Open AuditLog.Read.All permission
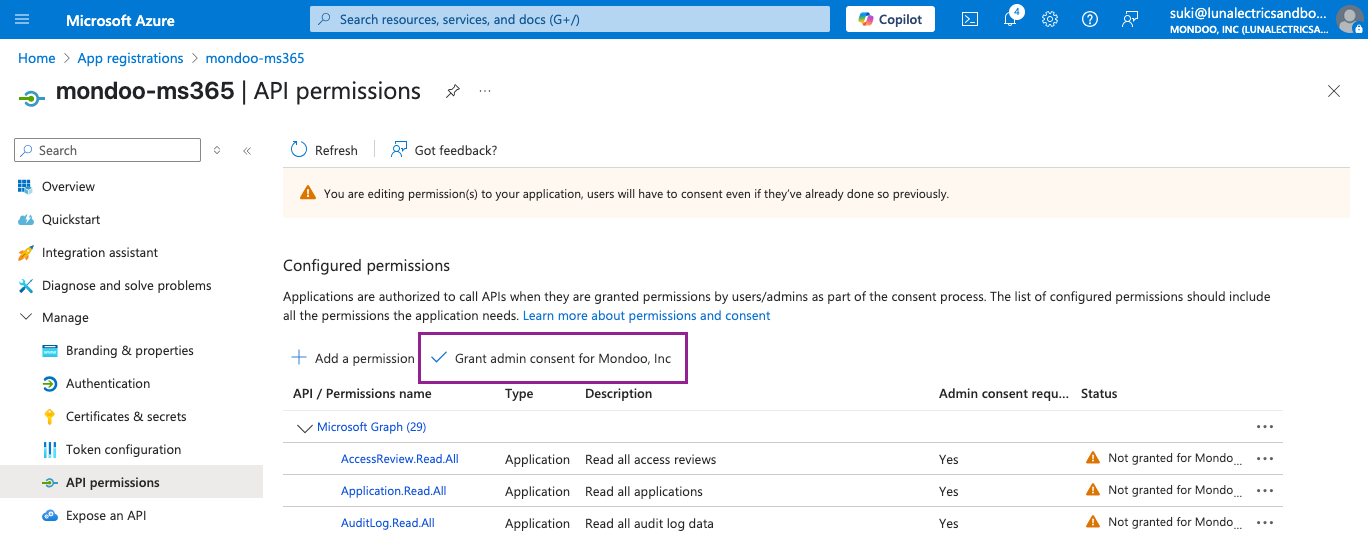Viewport: 1368px width, 535px height. tap(388, 523)
